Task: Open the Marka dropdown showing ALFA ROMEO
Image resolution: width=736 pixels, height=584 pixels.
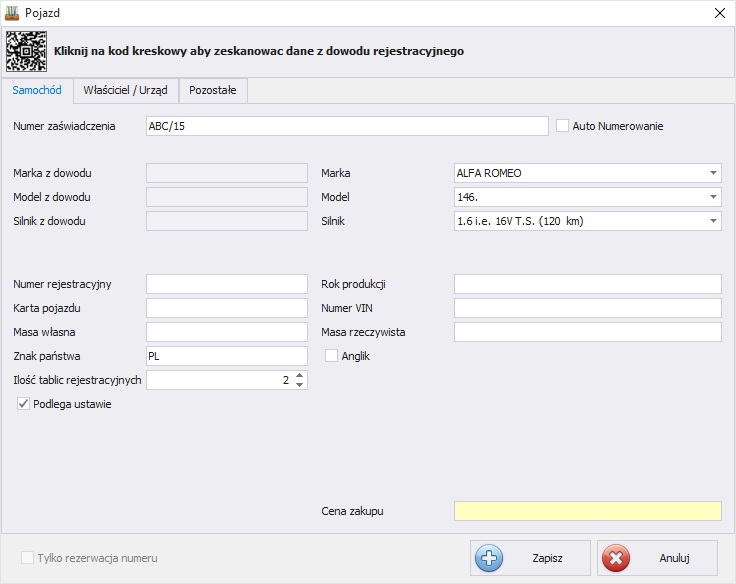Action: click(713, 173)
